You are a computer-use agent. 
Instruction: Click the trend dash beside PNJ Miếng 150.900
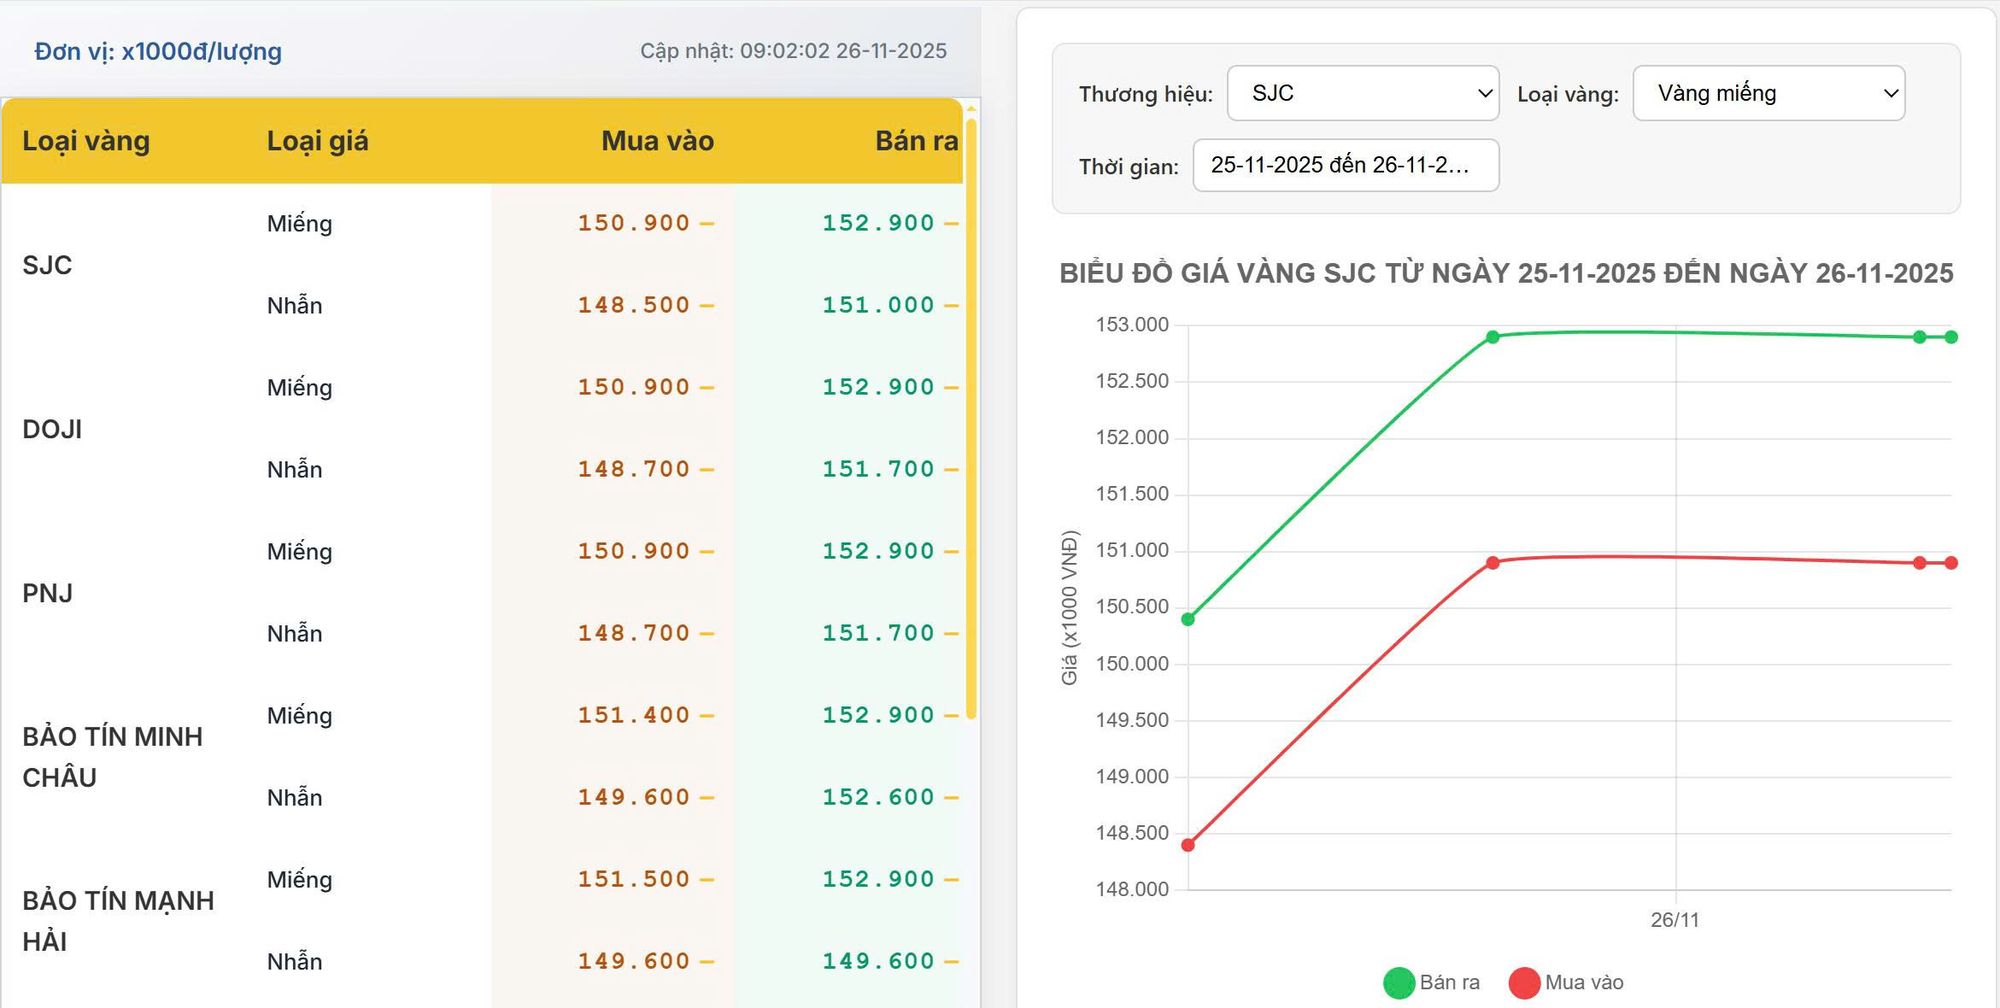[x=707, y=552]
